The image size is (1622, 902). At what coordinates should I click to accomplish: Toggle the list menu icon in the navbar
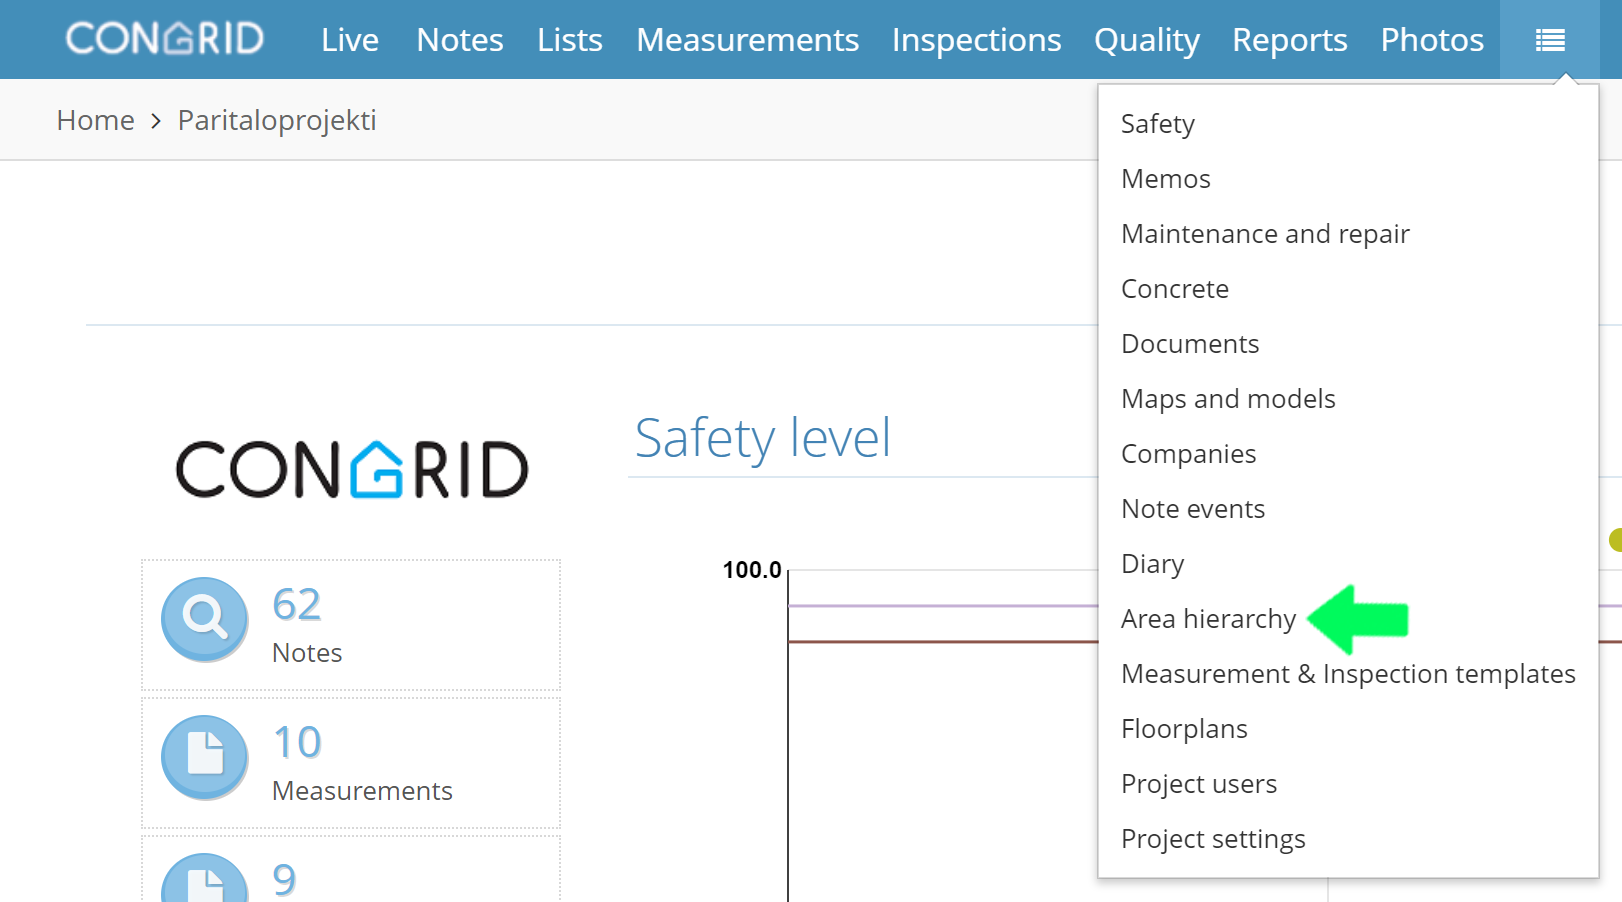(x=1550, y=40)
